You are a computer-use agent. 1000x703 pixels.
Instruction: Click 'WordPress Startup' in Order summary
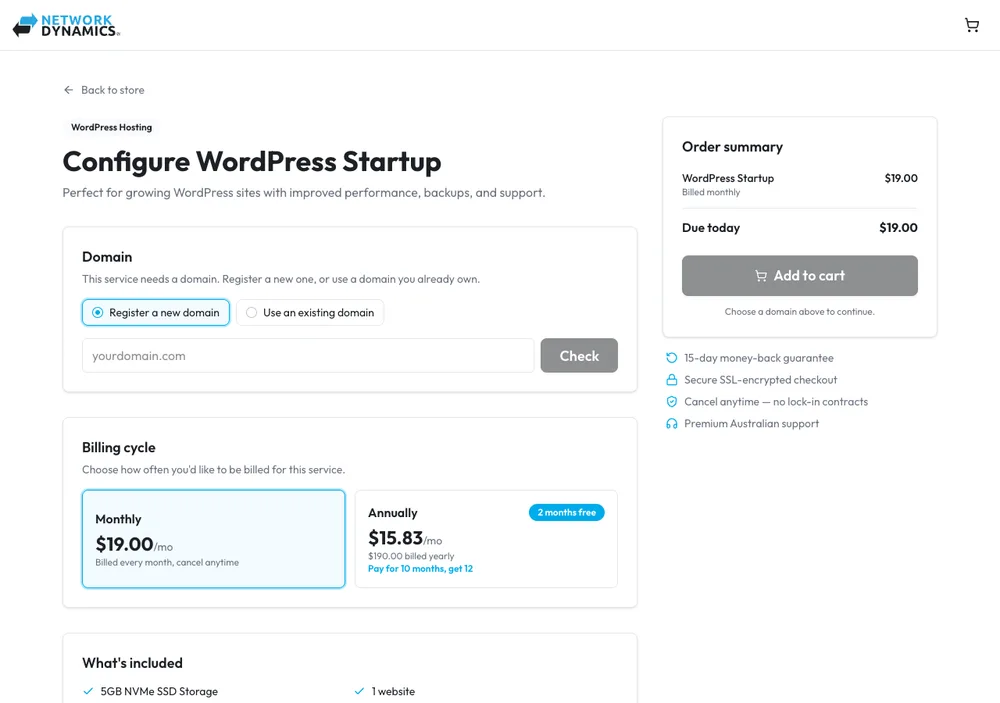[x=728, y=178]
